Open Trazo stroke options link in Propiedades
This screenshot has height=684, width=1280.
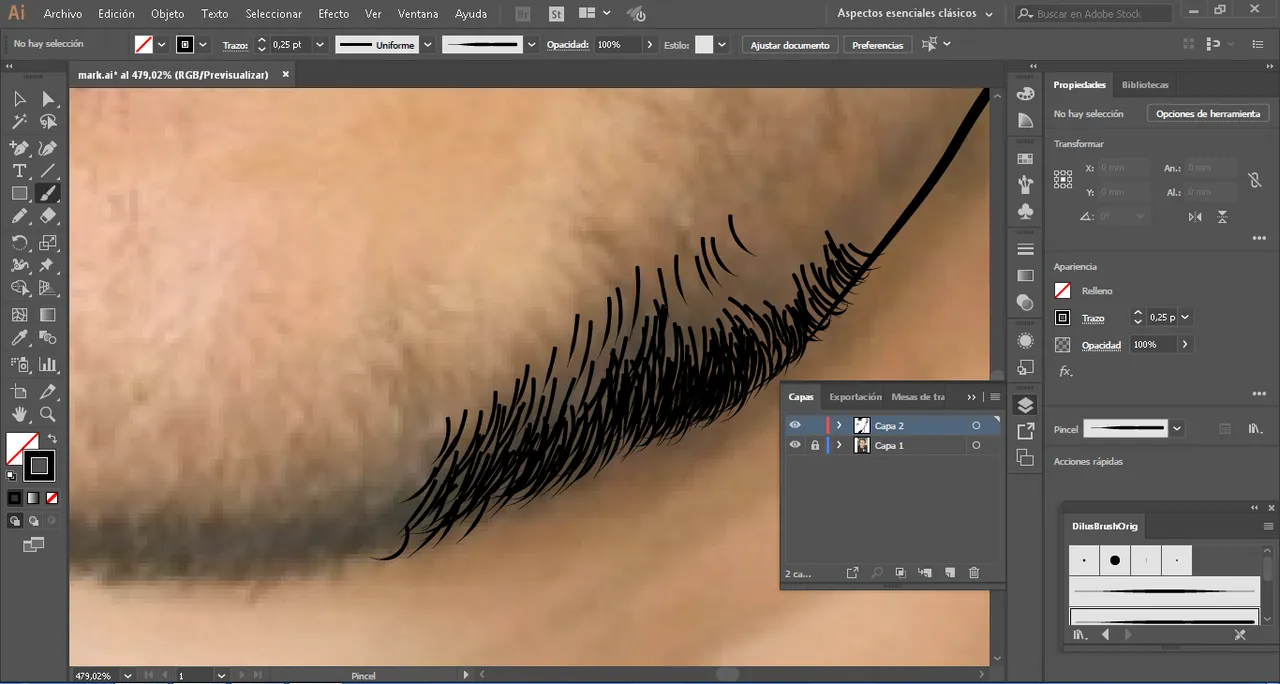[x=1093, y=318]
